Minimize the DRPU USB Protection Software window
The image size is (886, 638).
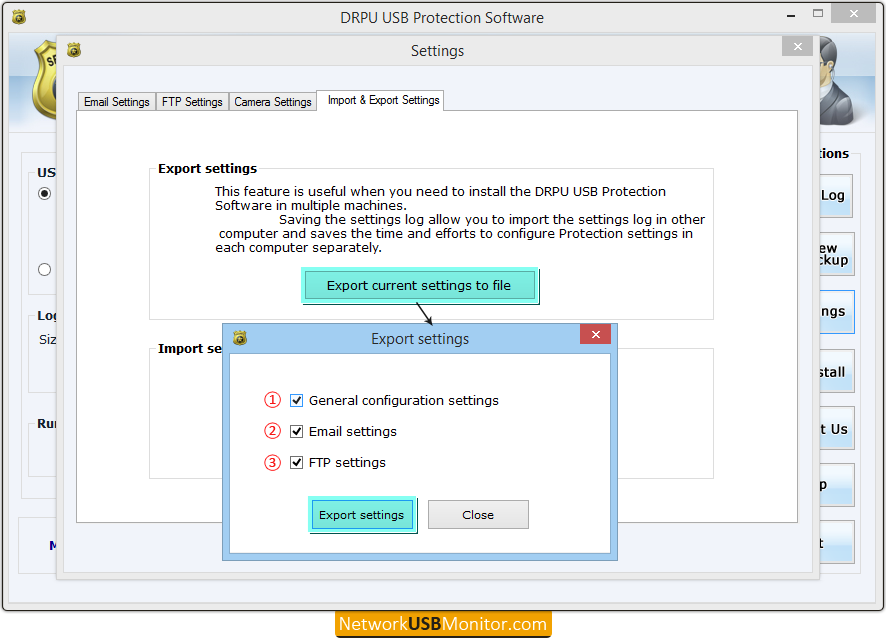(791, 16)
